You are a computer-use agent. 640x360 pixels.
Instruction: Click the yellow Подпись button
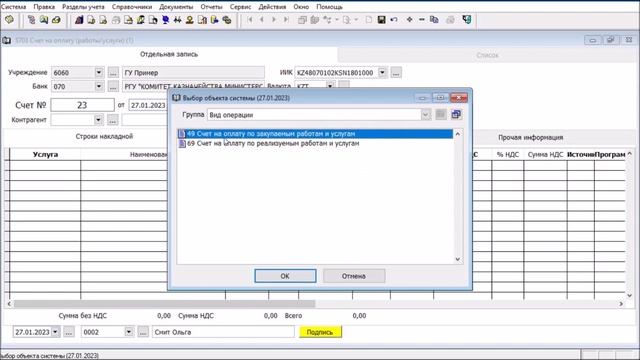[320, 332]
